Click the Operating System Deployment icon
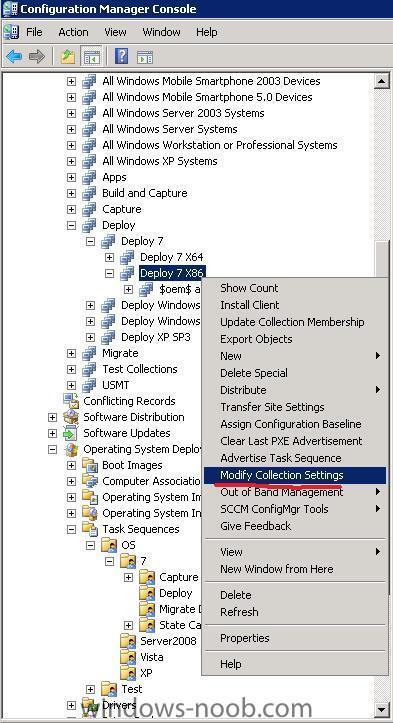Screen dimensions: 393x723 [x=71, y=449]
